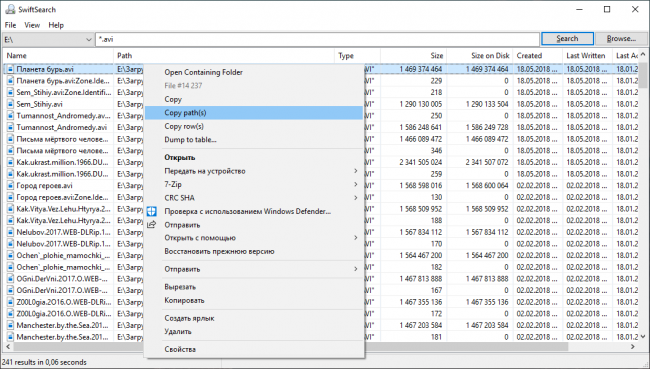Click size value 1 290 130 005

pyautogui.click(x=421, y=104)
